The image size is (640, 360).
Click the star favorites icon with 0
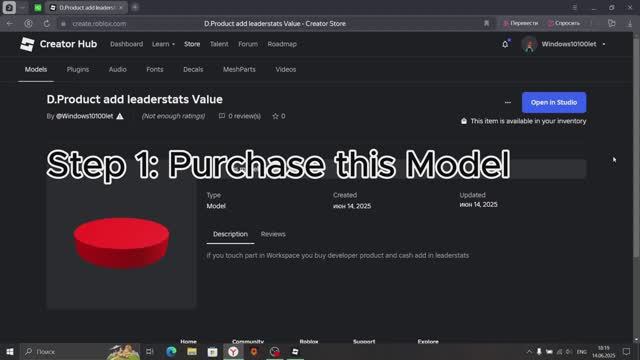(x=276, y=116)
